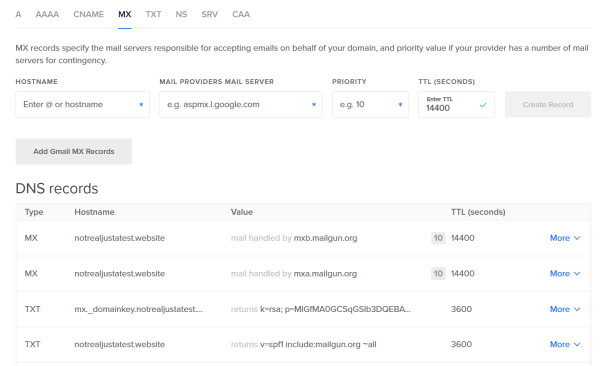Go to the TXT record tab

click(x=153, y=14)
